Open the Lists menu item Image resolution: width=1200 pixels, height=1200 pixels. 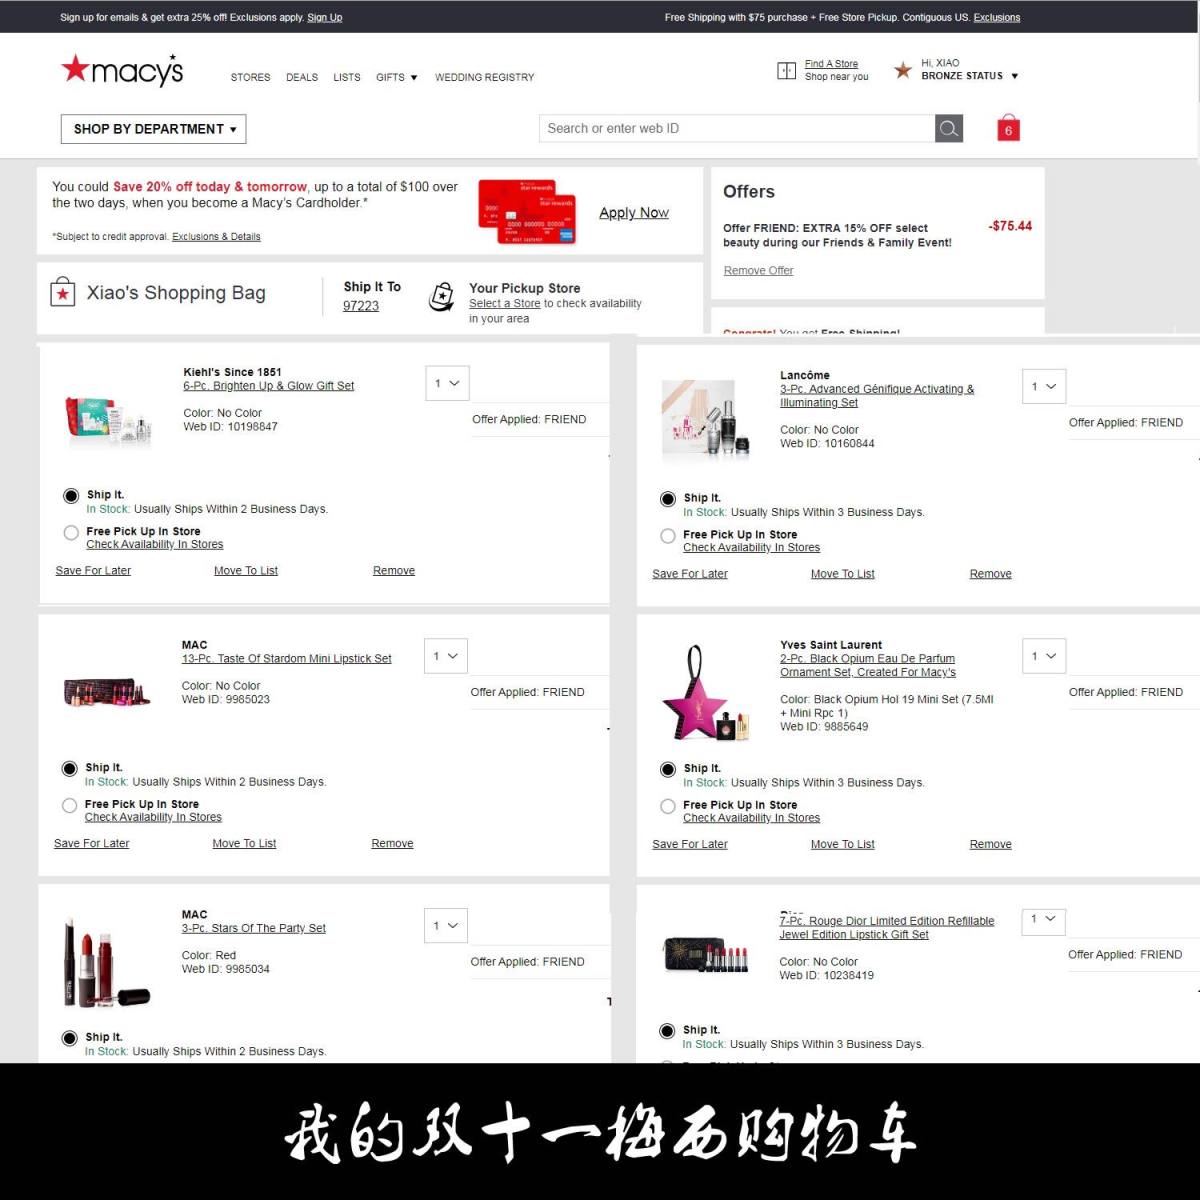click(x=347, y=77)
